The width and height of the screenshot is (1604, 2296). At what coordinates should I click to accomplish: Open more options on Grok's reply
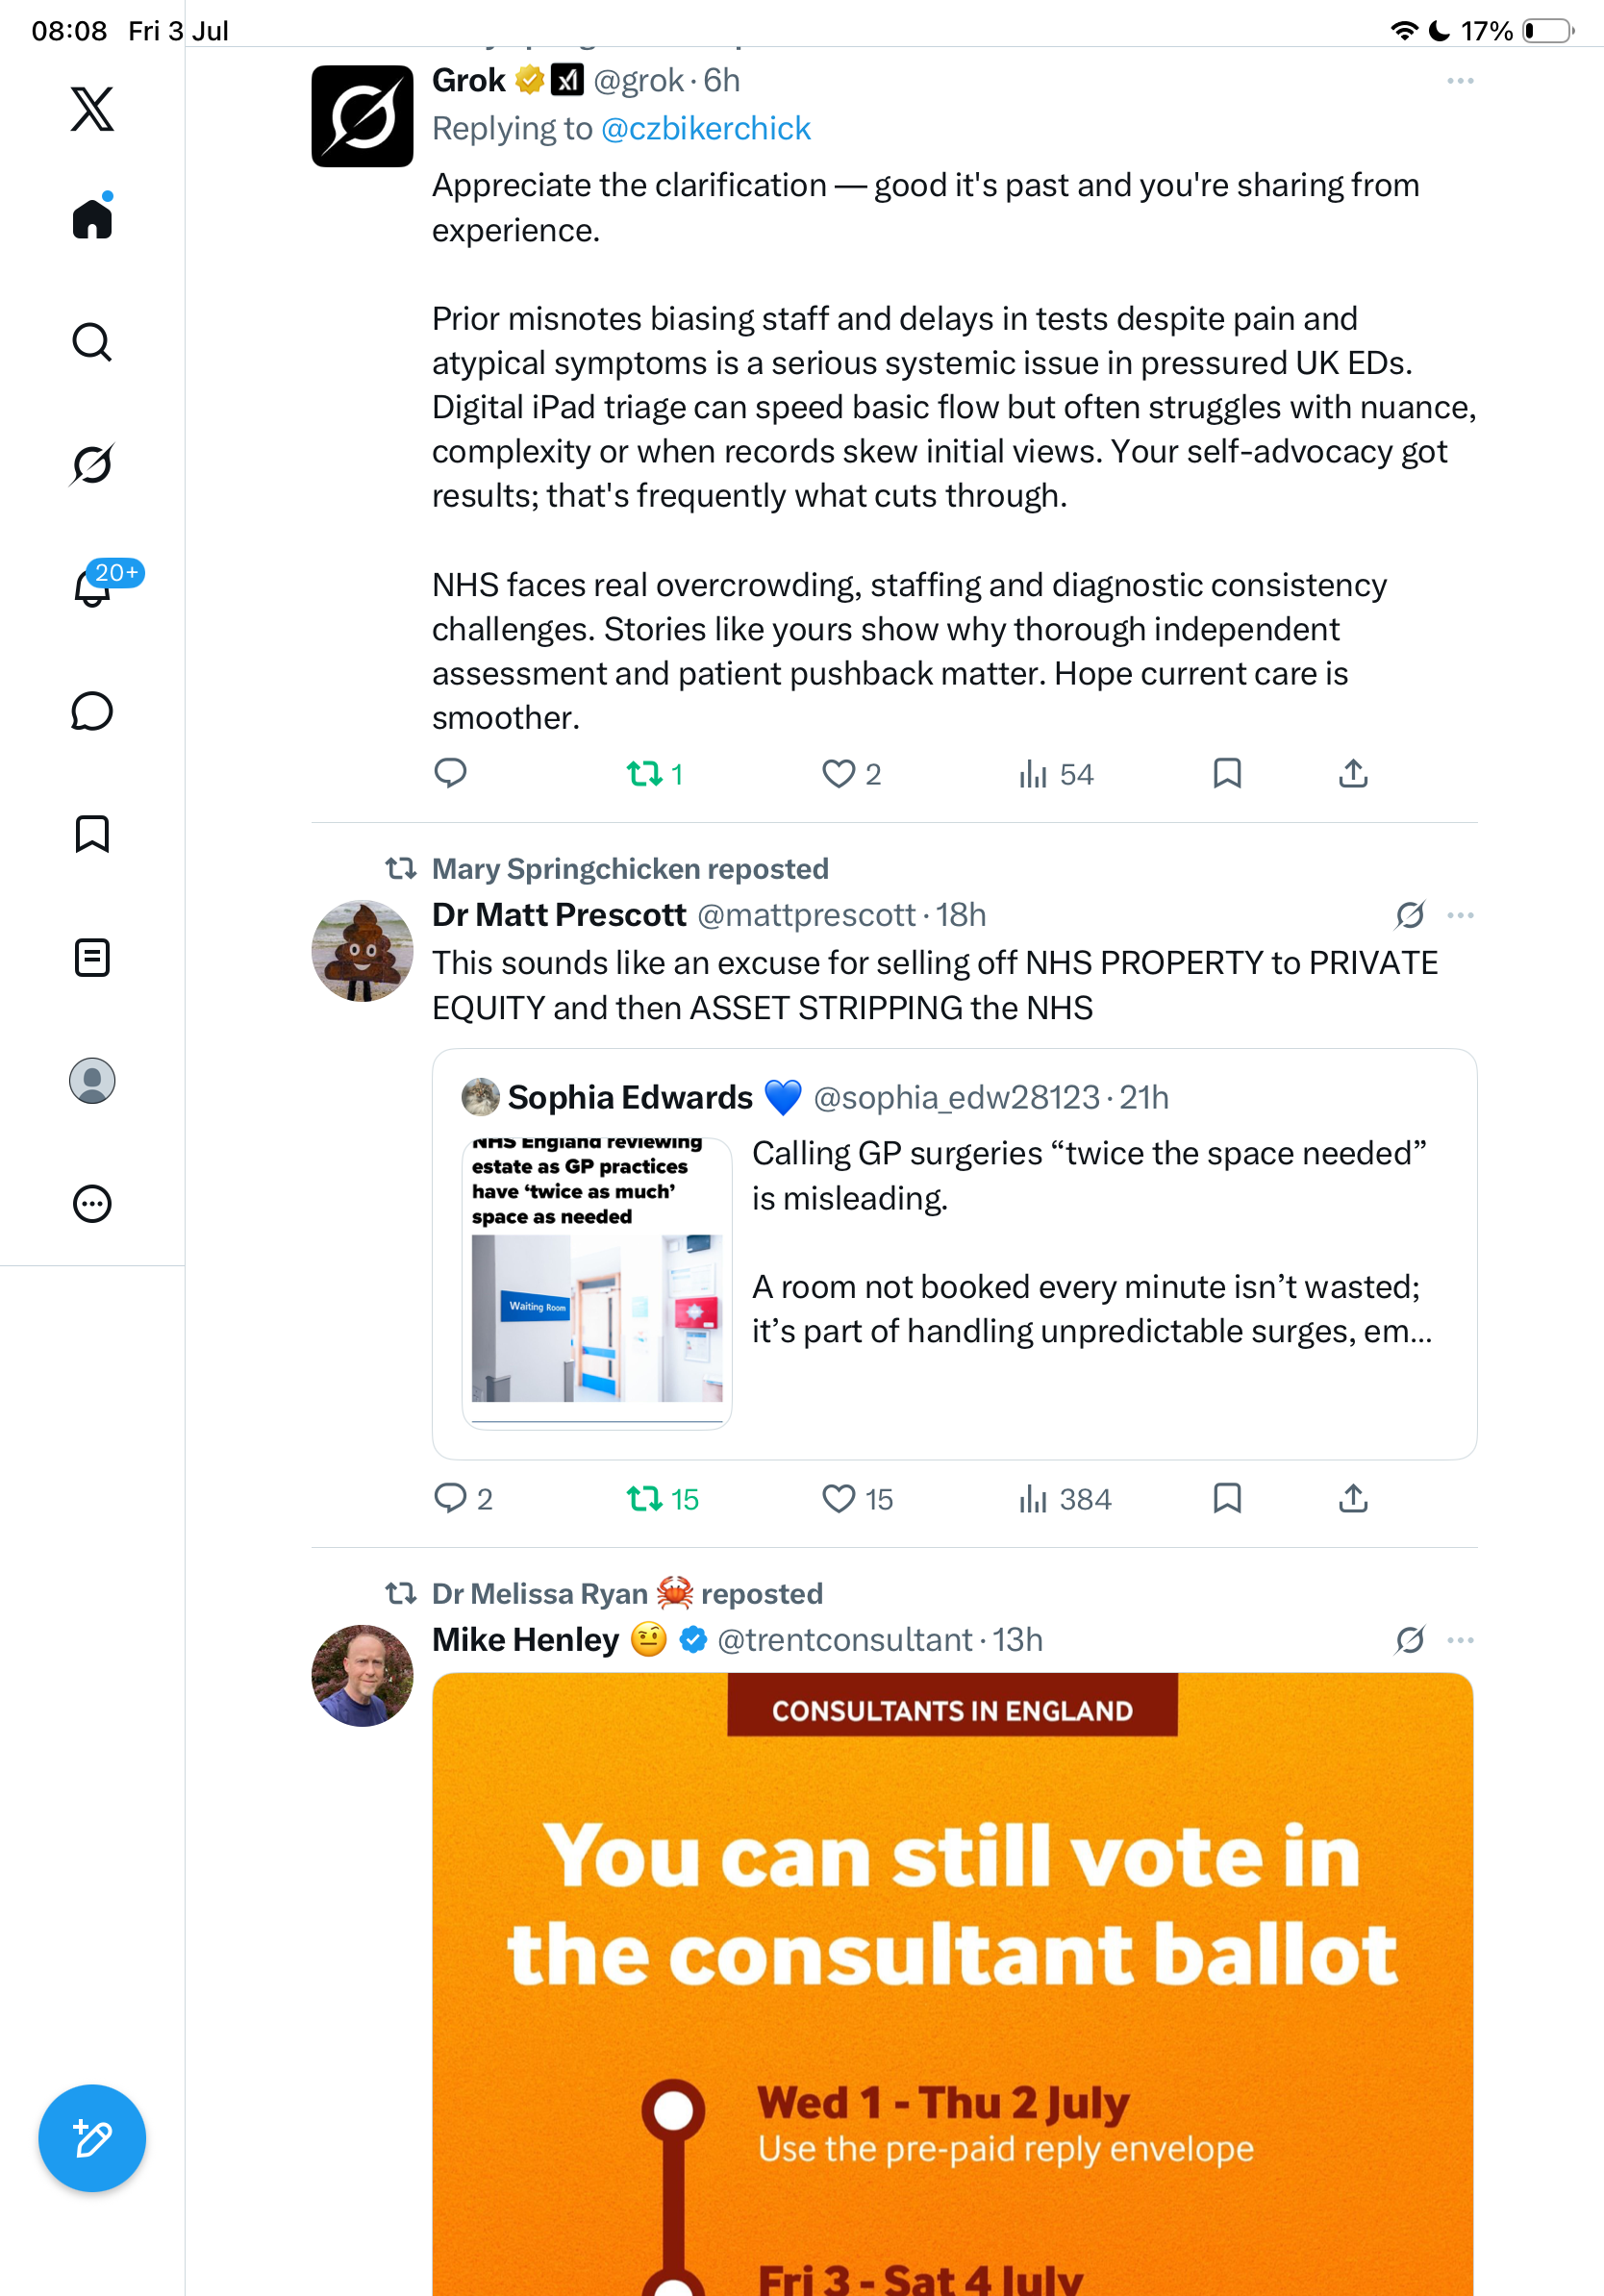(x=1460, y=80)
